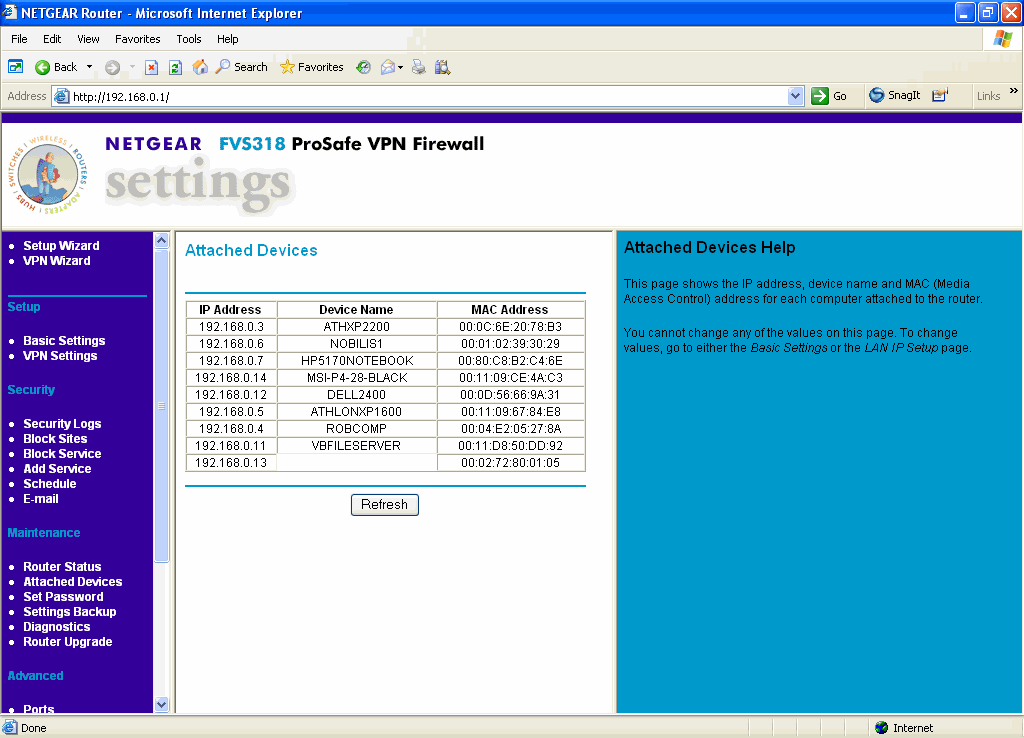
Task: Open the Router Status link
Action: (x=62, y=567)
